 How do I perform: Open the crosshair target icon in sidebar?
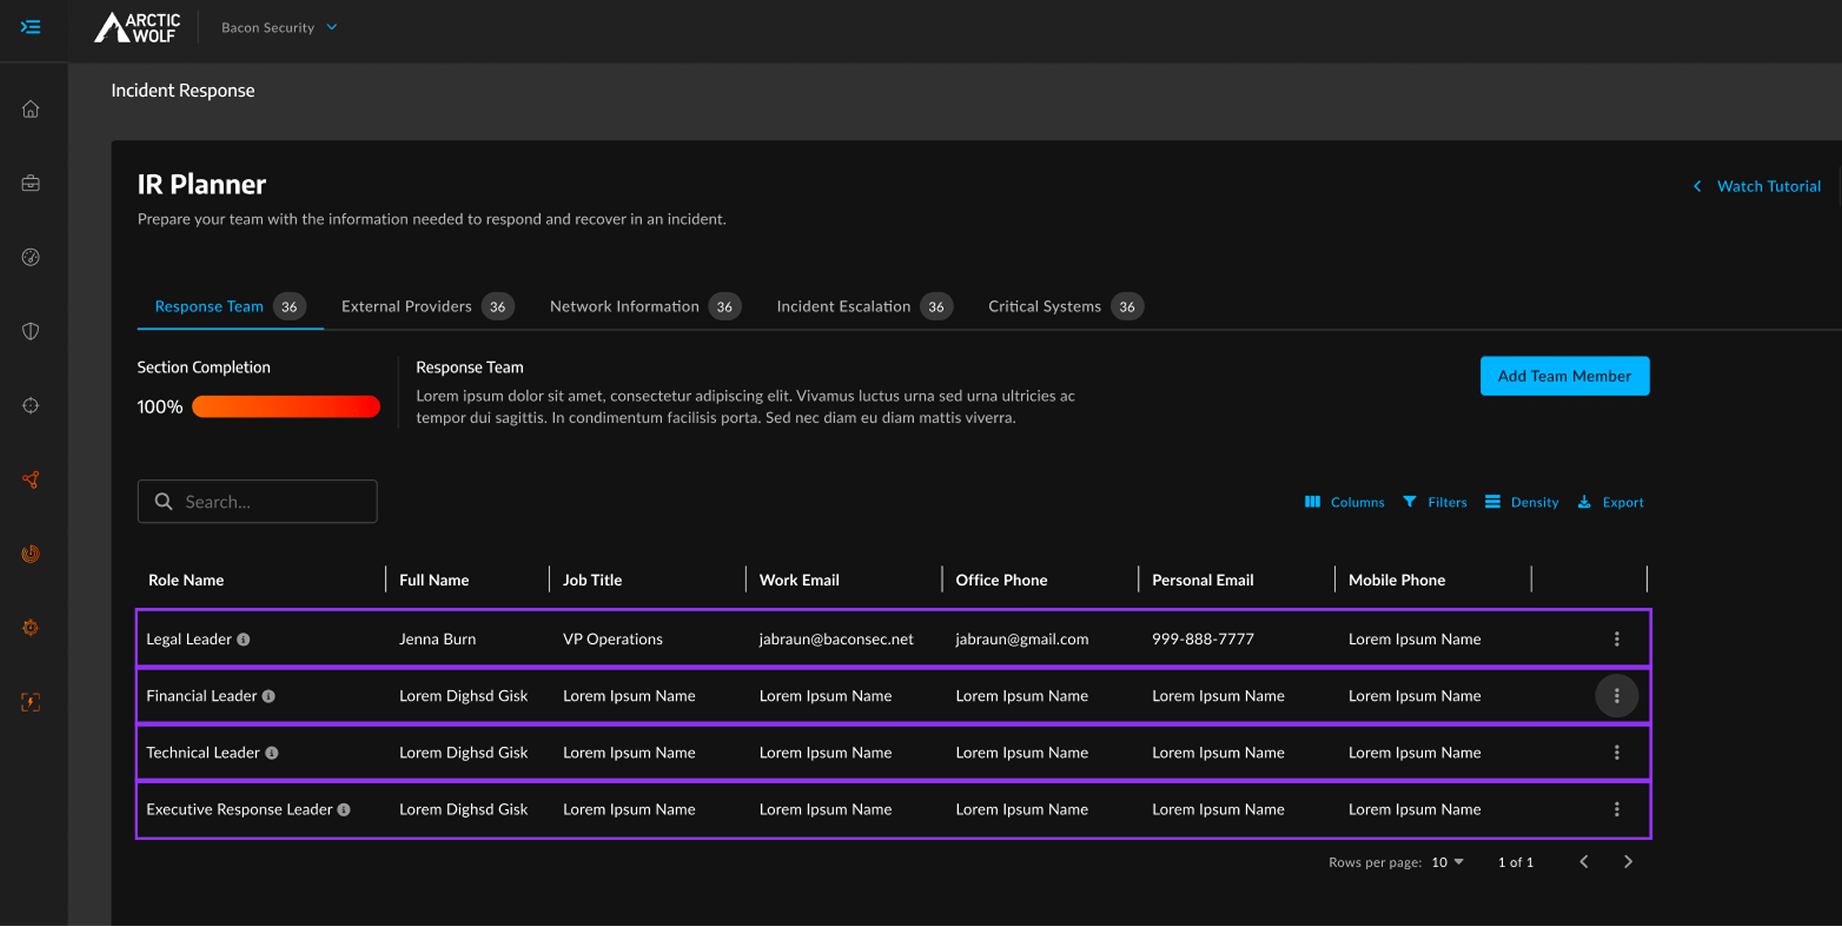(31, 405)
